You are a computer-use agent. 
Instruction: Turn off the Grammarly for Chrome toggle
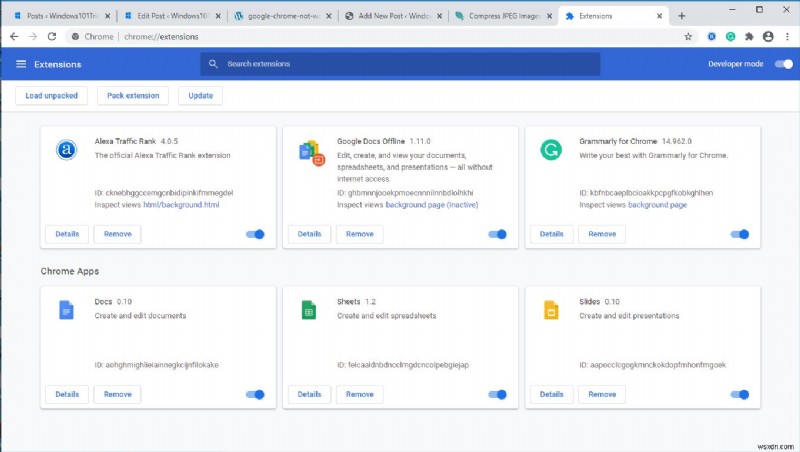click(x=740, y=234)
